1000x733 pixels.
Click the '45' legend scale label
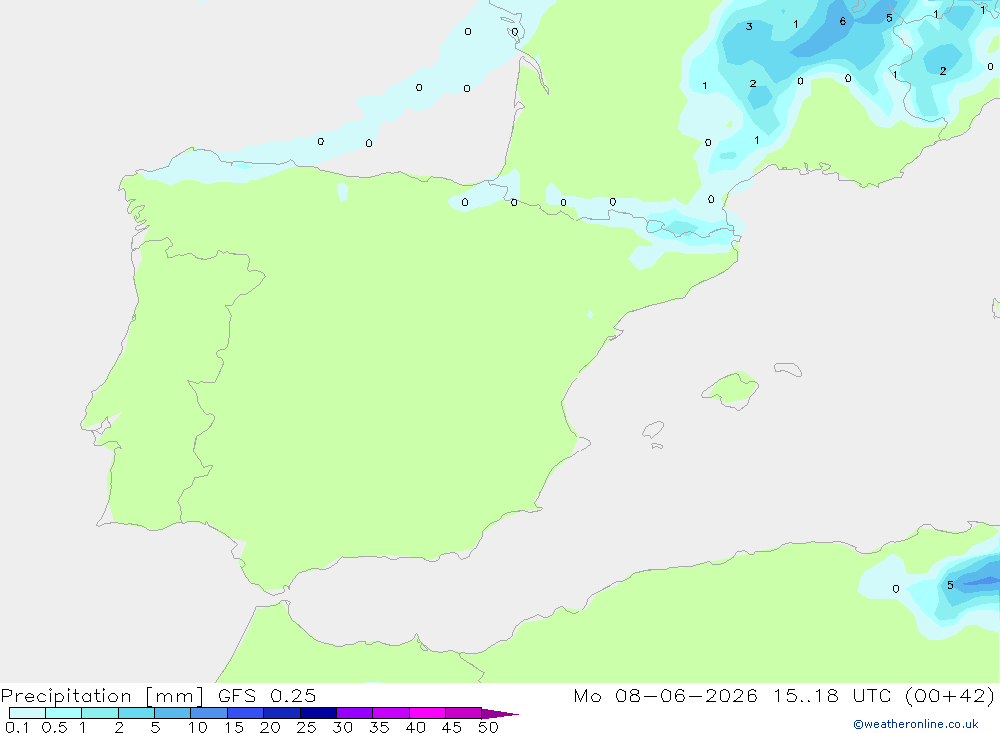coord(452,727)
